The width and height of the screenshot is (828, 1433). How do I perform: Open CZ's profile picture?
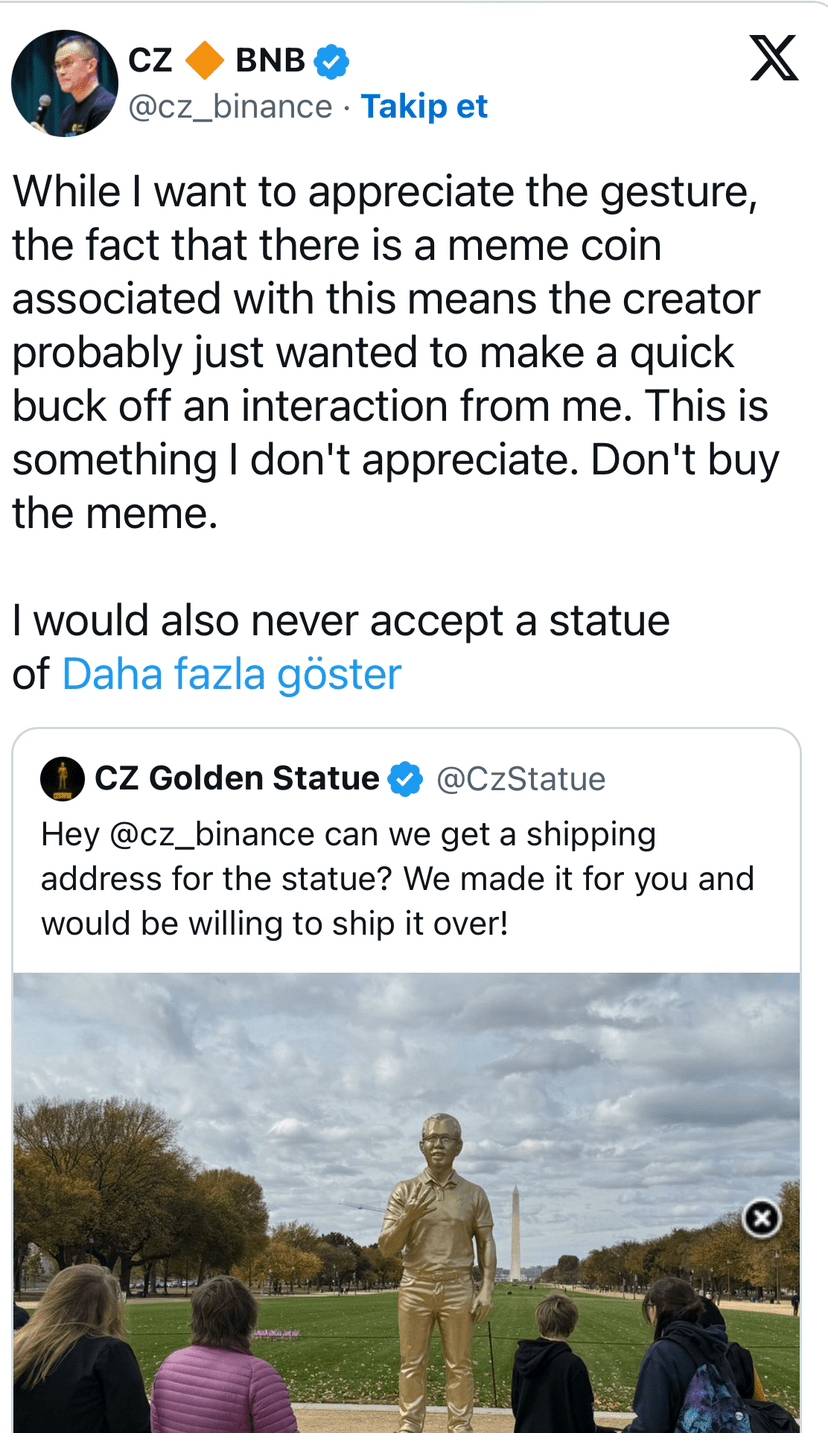click(x=64, y=83)
